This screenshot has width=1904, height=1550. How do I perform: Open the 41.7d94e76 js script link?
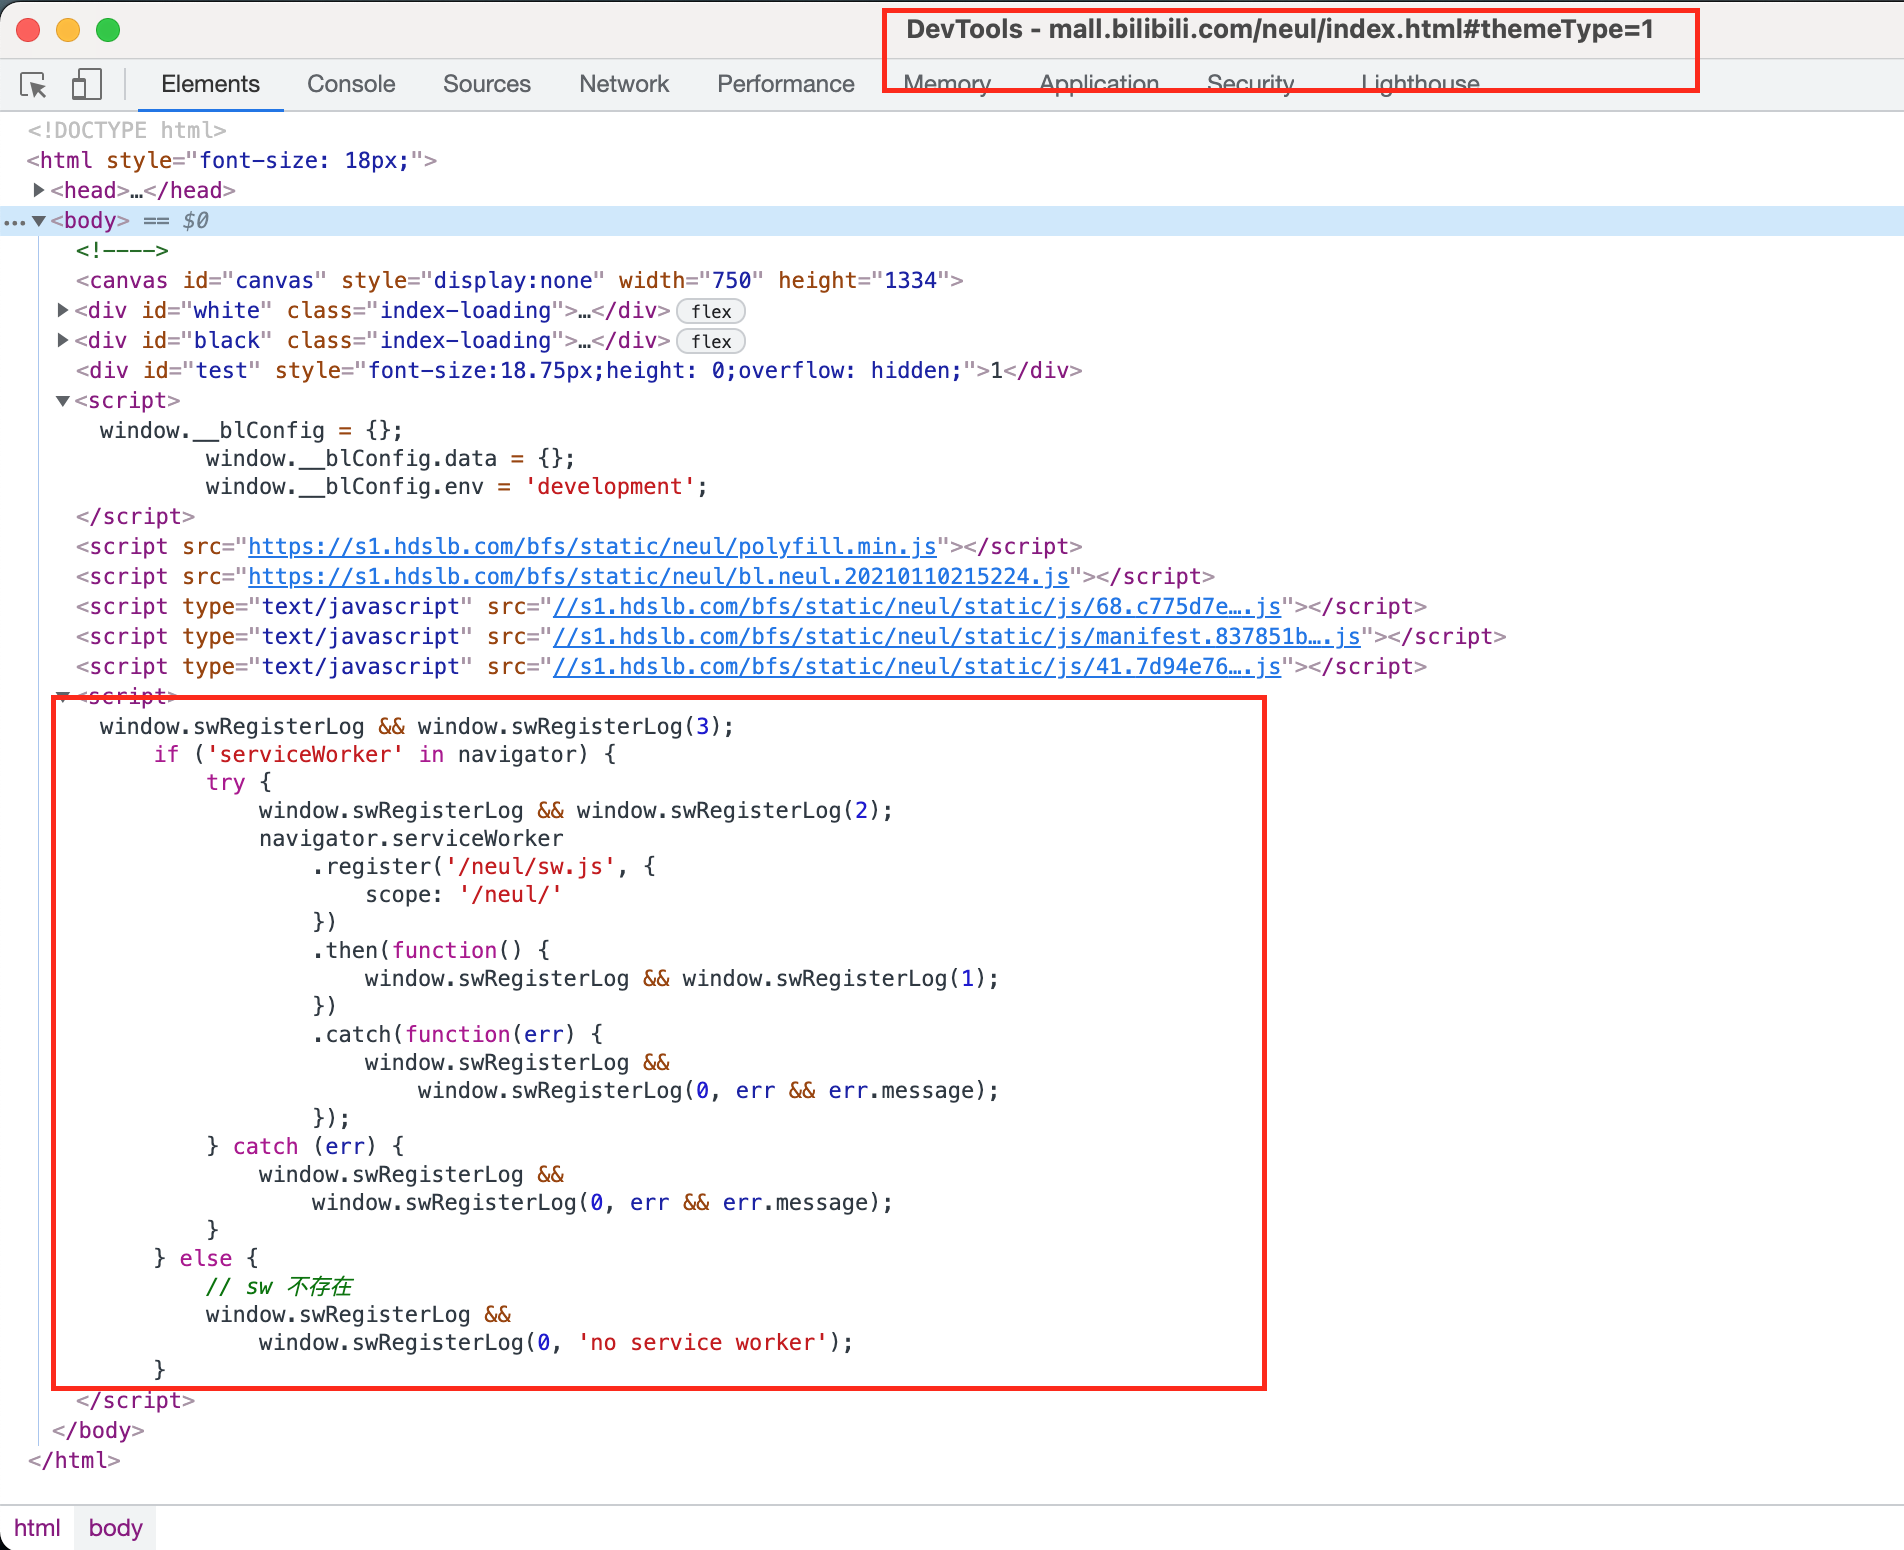(x=917, y=667)
